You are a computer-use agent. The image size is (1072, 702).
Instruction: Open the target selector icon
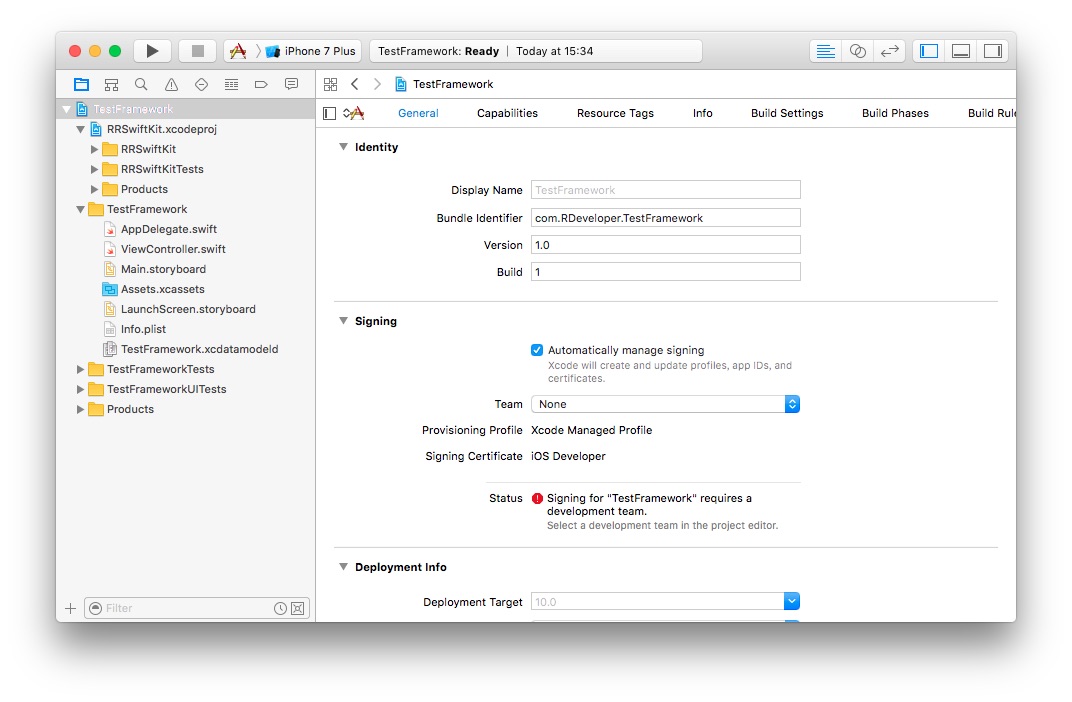point(353,113)
